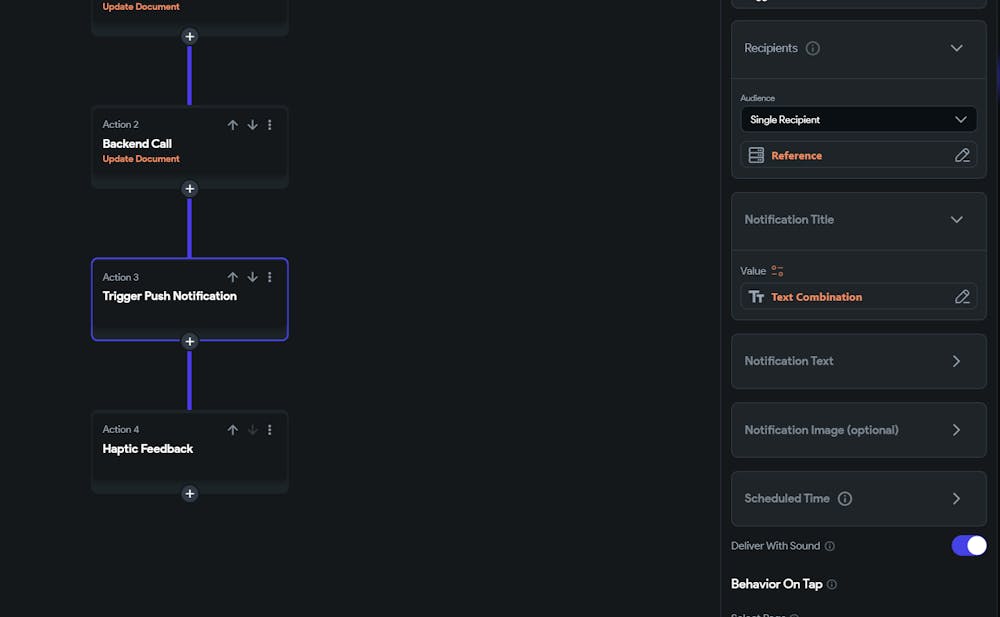The image size is (1000, 617).
Task: Open the Single Recipient audience dropdown
Action: [x=859, y=120]
